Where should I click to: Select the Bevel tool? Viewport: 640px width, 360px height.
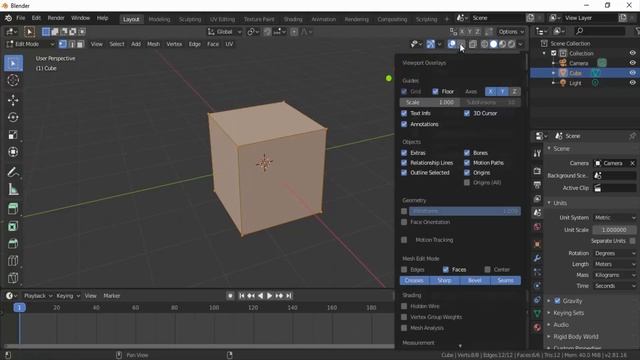point(13,243)
